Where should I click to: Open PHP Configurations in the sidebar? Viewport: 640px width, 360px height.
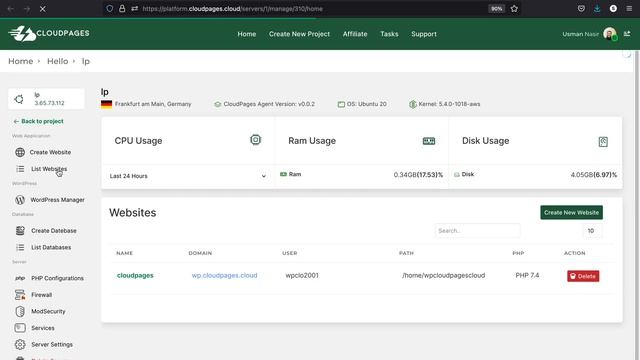58,278
